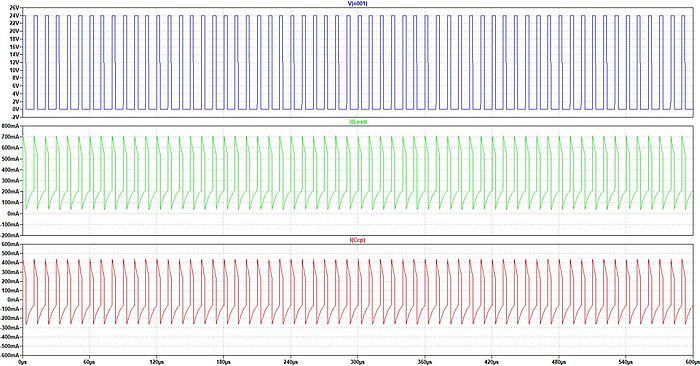Viewport: 700px width, 366px height.
Task: Click the 0µs time axis label
Action: click(22, 362)
